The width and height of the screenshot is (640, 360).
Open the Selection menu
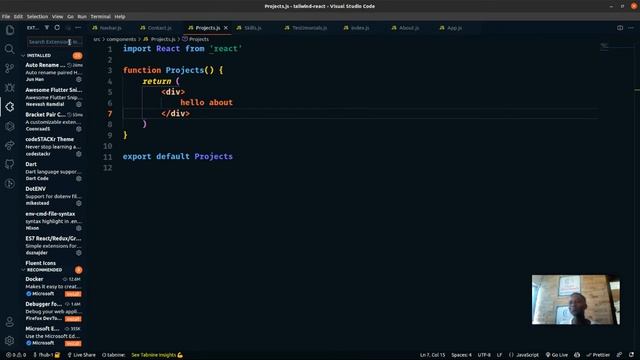point(38,16)
